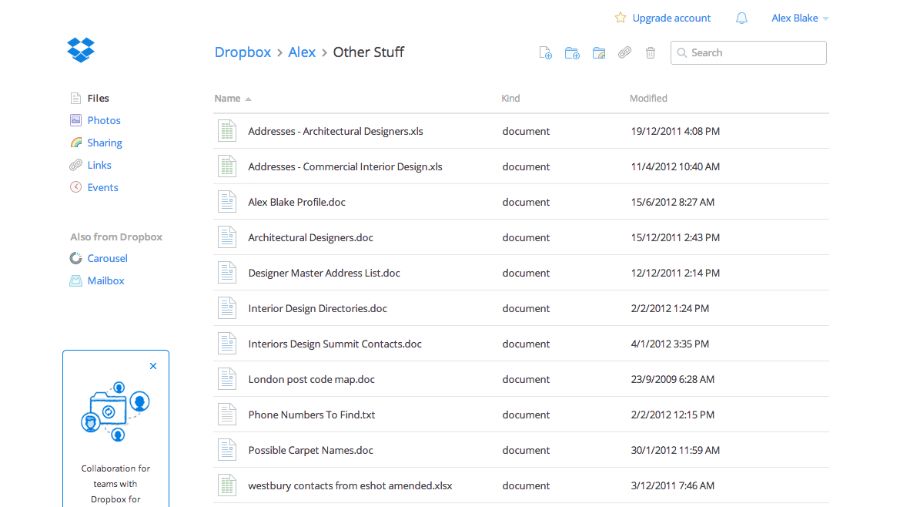Open the notifications bell
Viewport: 900px width, 507px height.
tap(741, 18)
